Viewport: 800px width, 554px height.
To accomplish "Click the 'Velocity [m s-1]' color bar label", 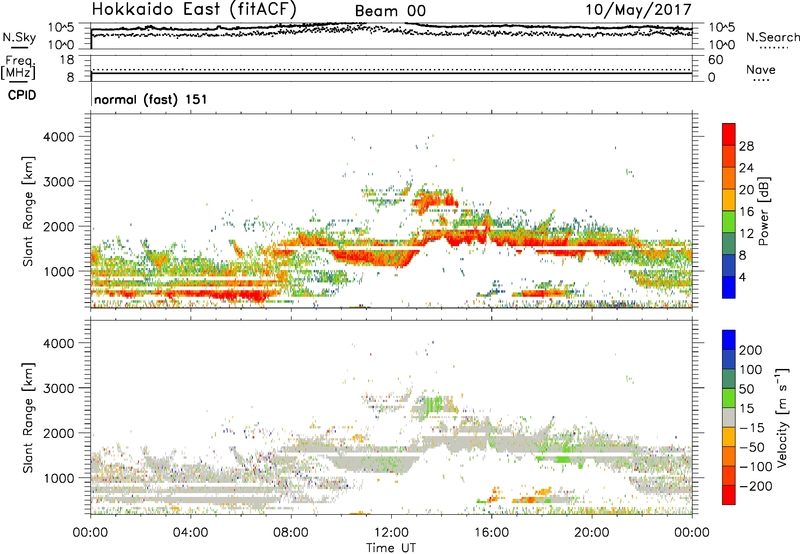I will 782,417.
